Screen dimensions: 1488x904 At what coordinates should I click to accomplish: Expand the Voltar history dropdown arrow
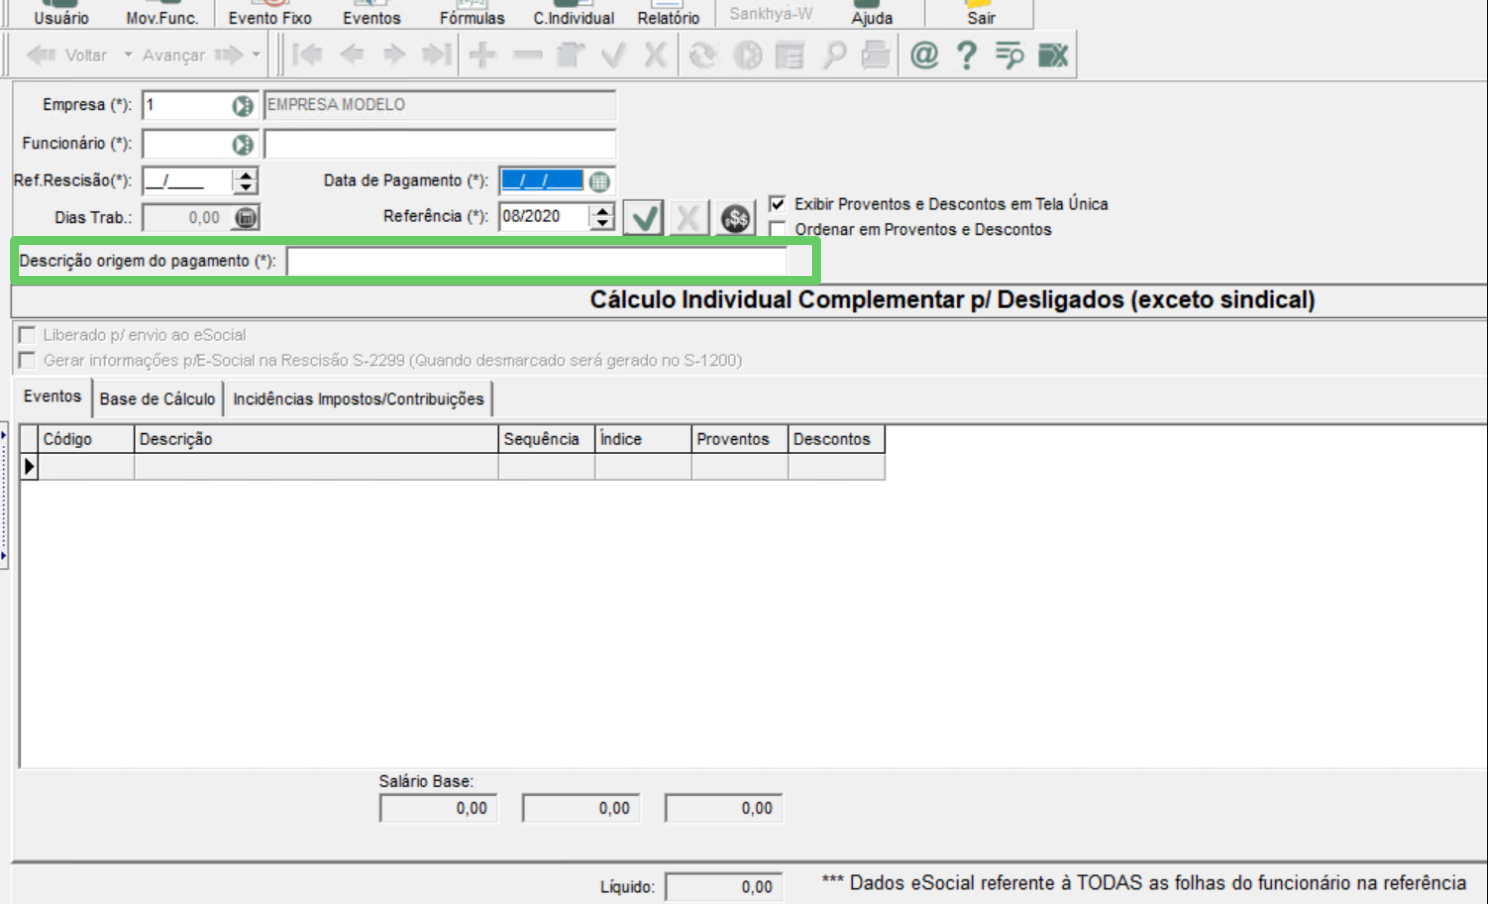click(x=128, y=55)
